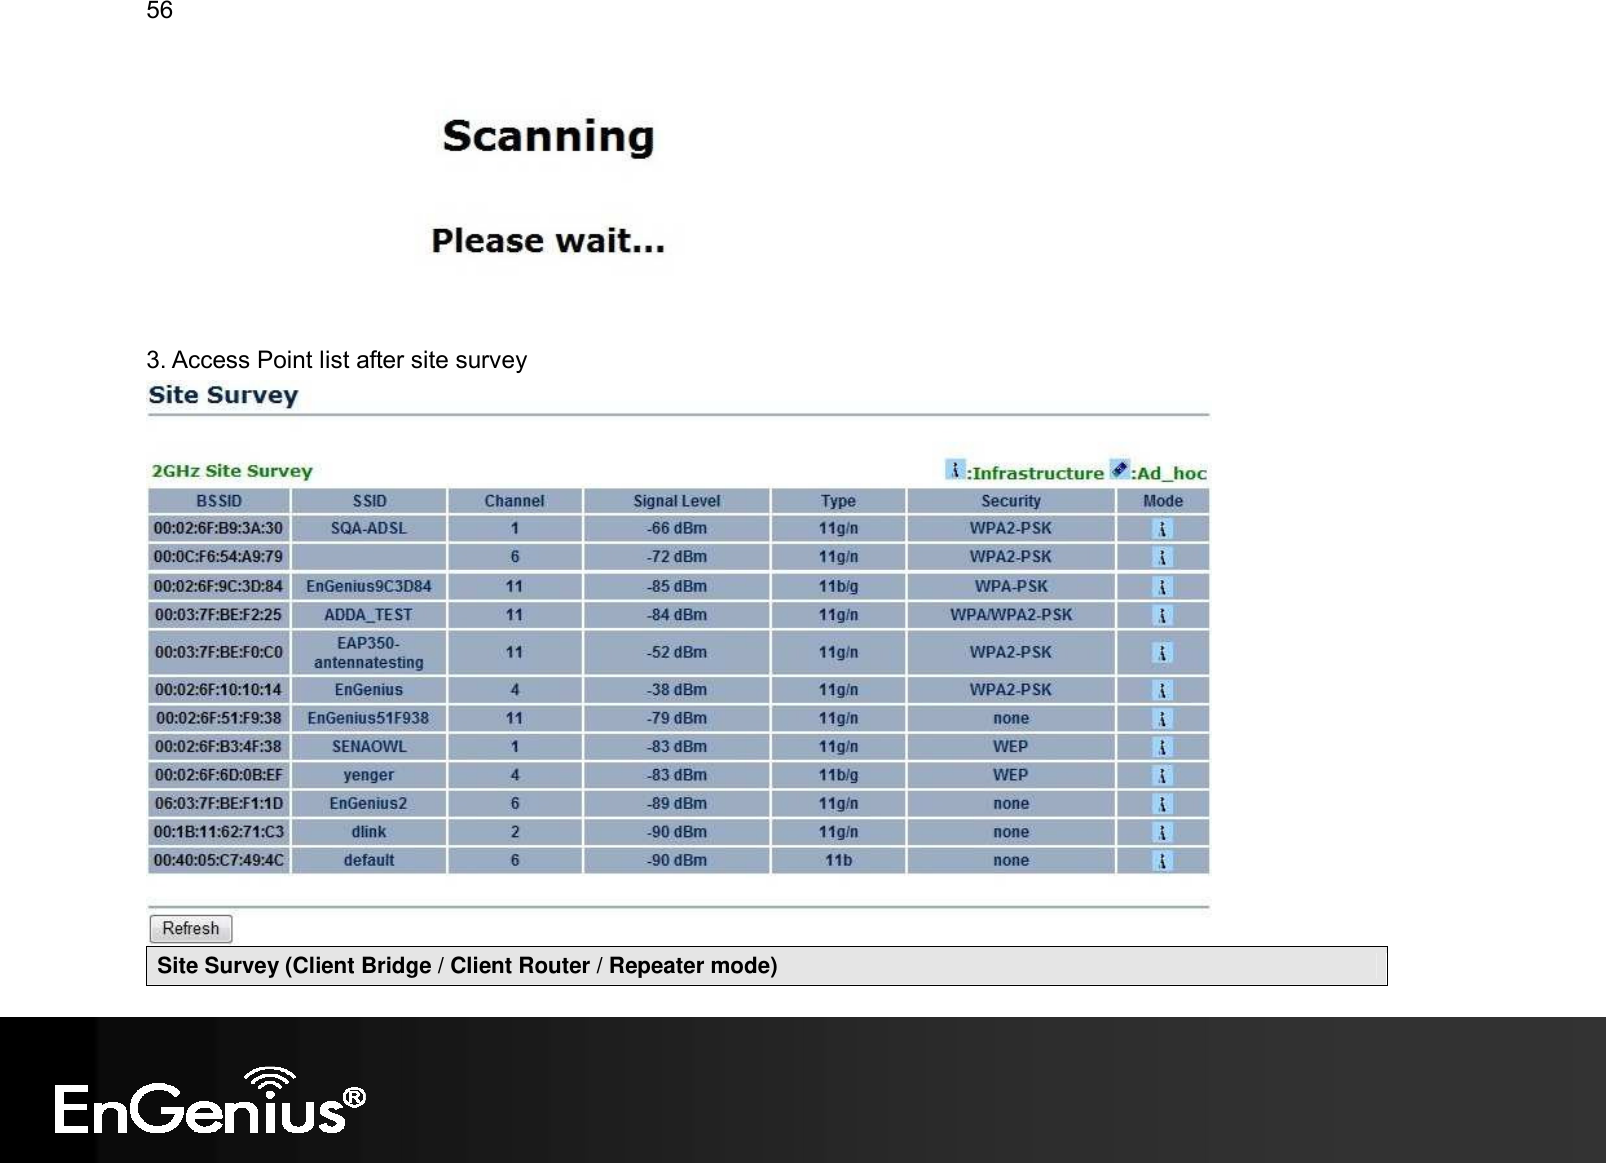This screenshot has height=1163, width=1606.
Task: Click SSID SENAOWL
Action: pyautogui.click(x=369, y=747)
